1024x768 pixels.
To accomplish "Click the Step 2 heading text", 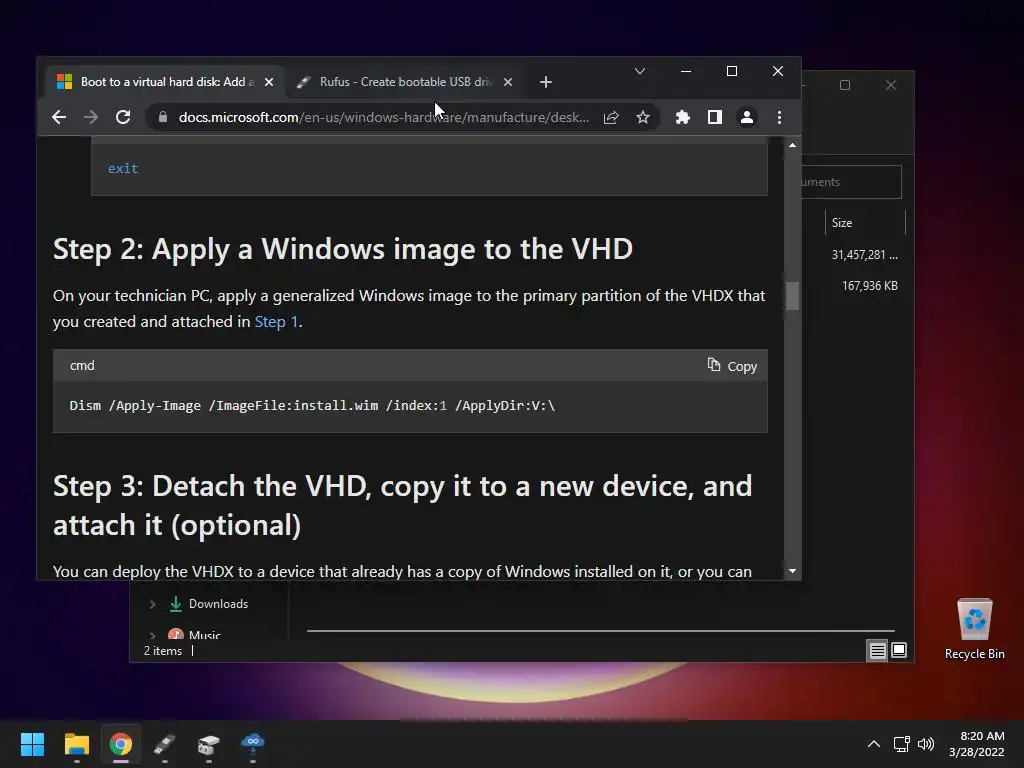I will pyautogui.click(x=343, y=249).
